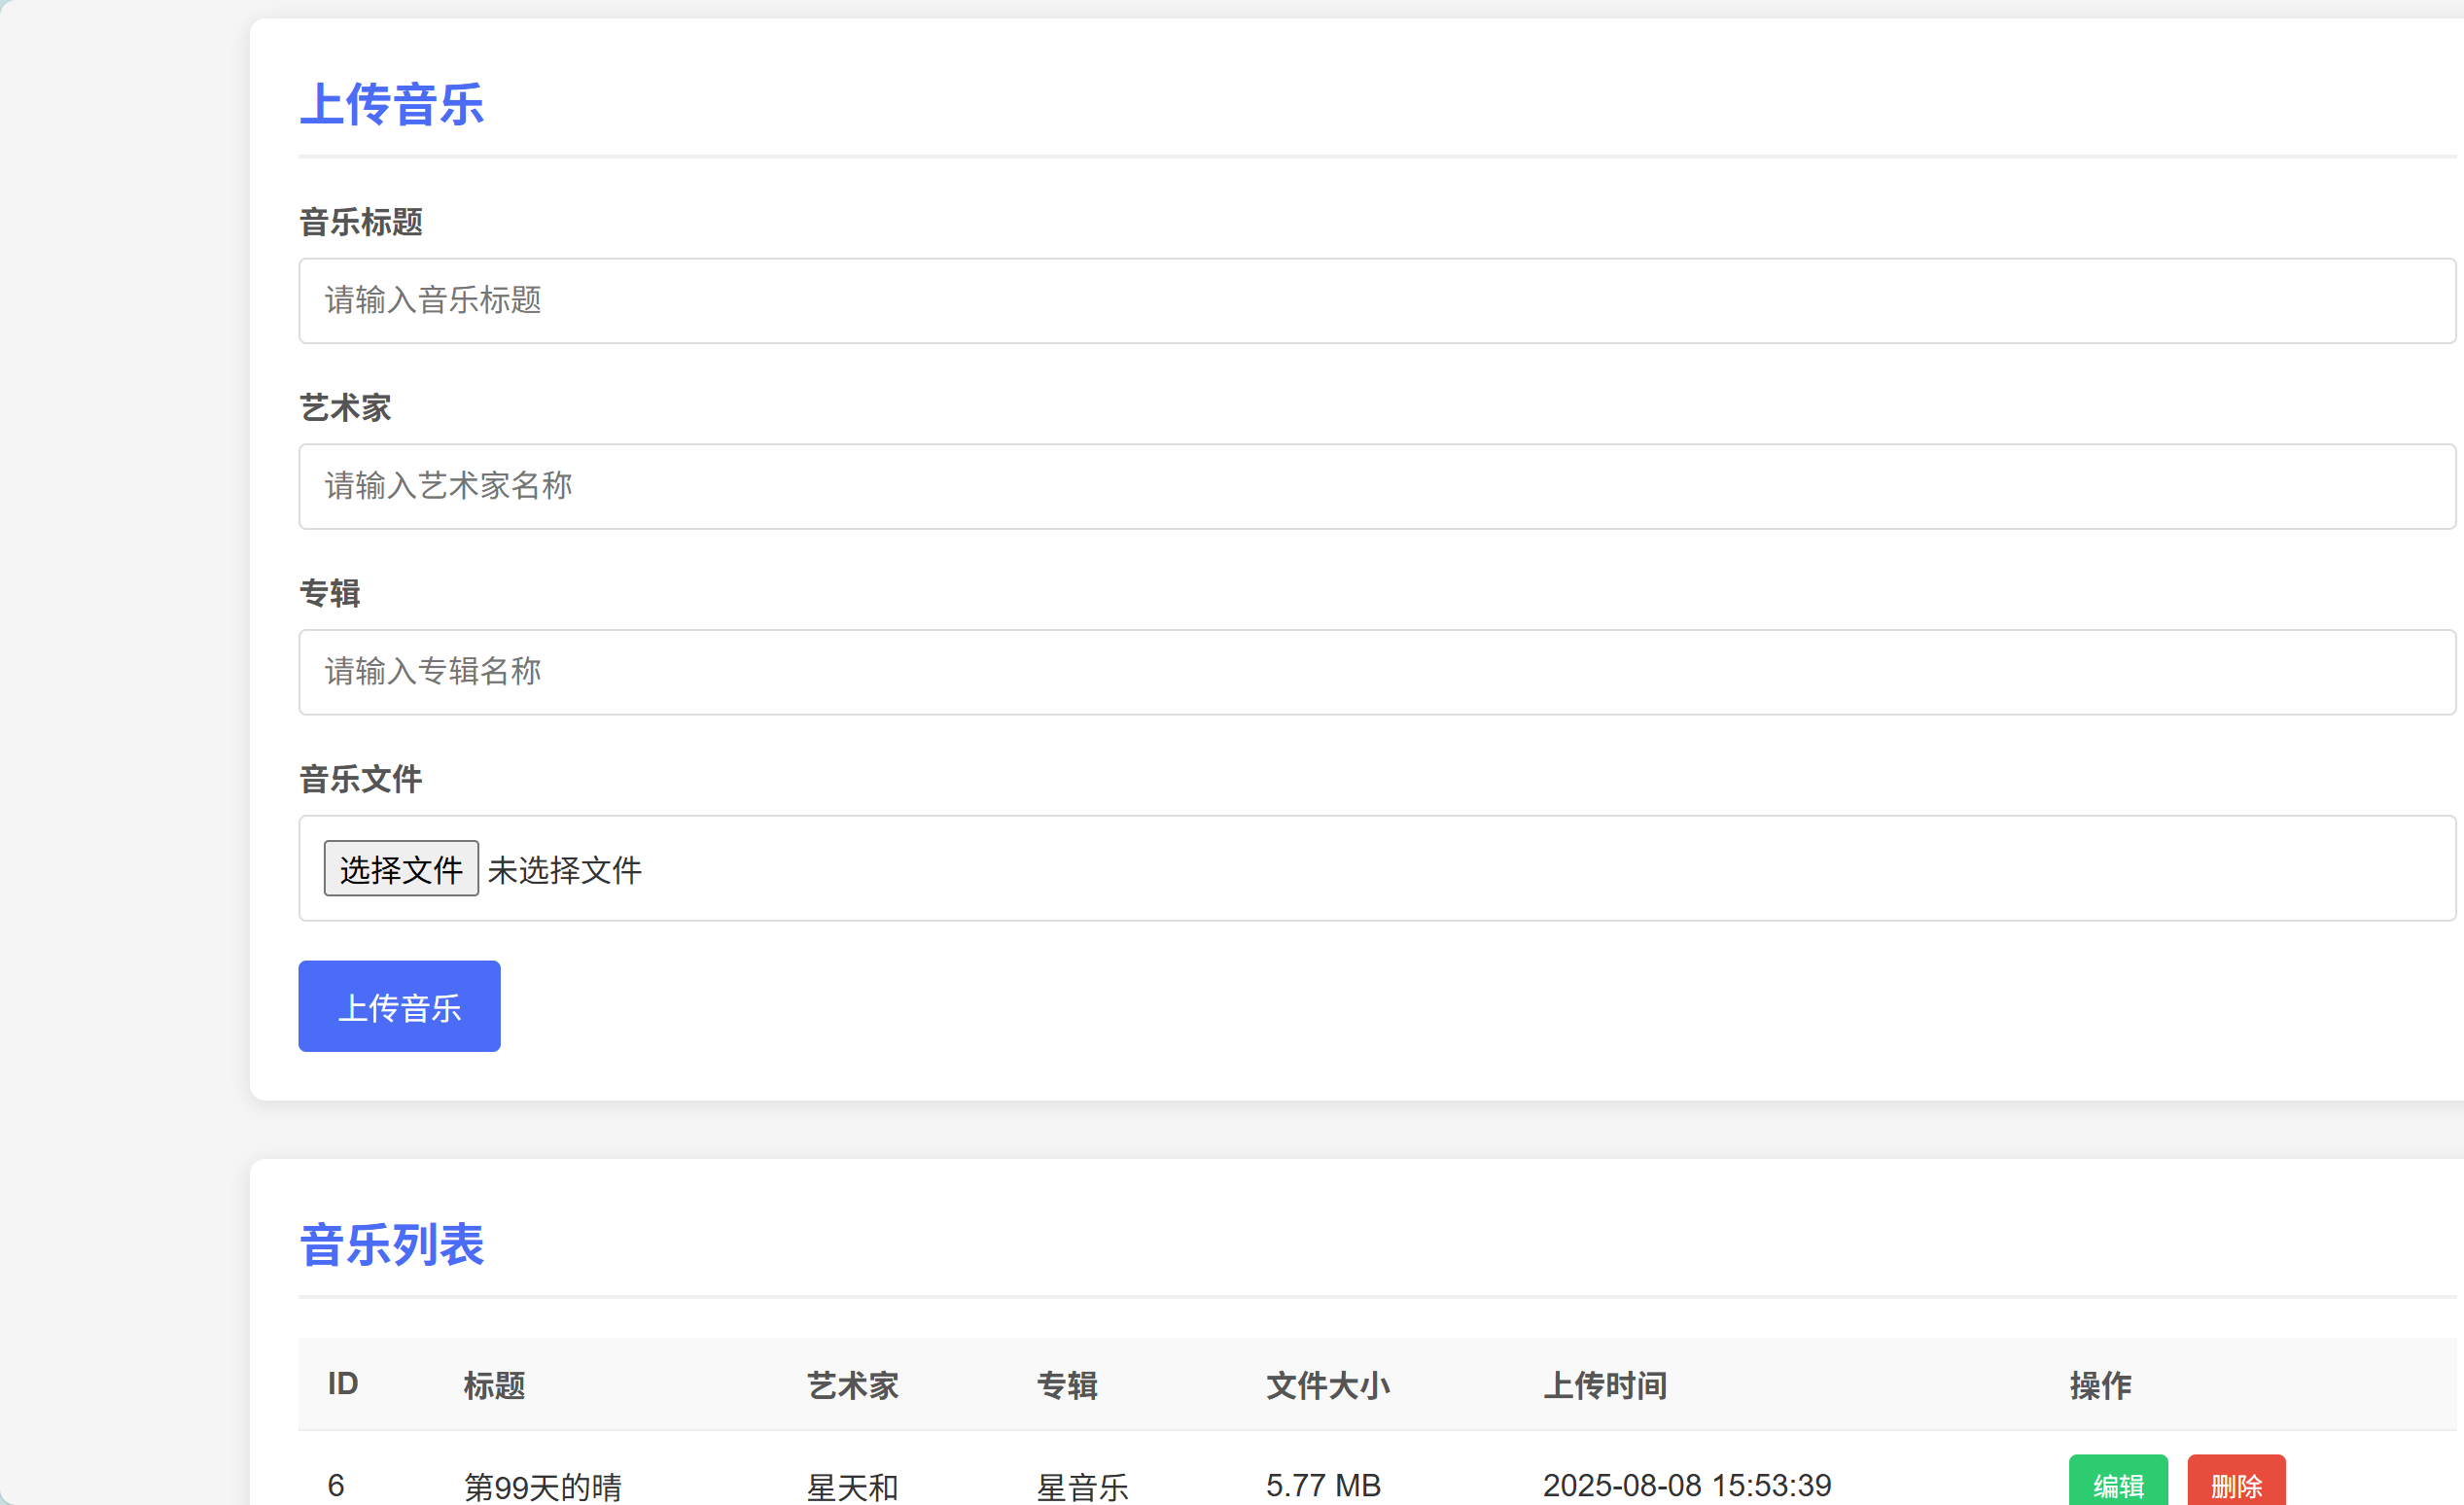Click the 星天和 artist cell

(x=852, y=1486)
